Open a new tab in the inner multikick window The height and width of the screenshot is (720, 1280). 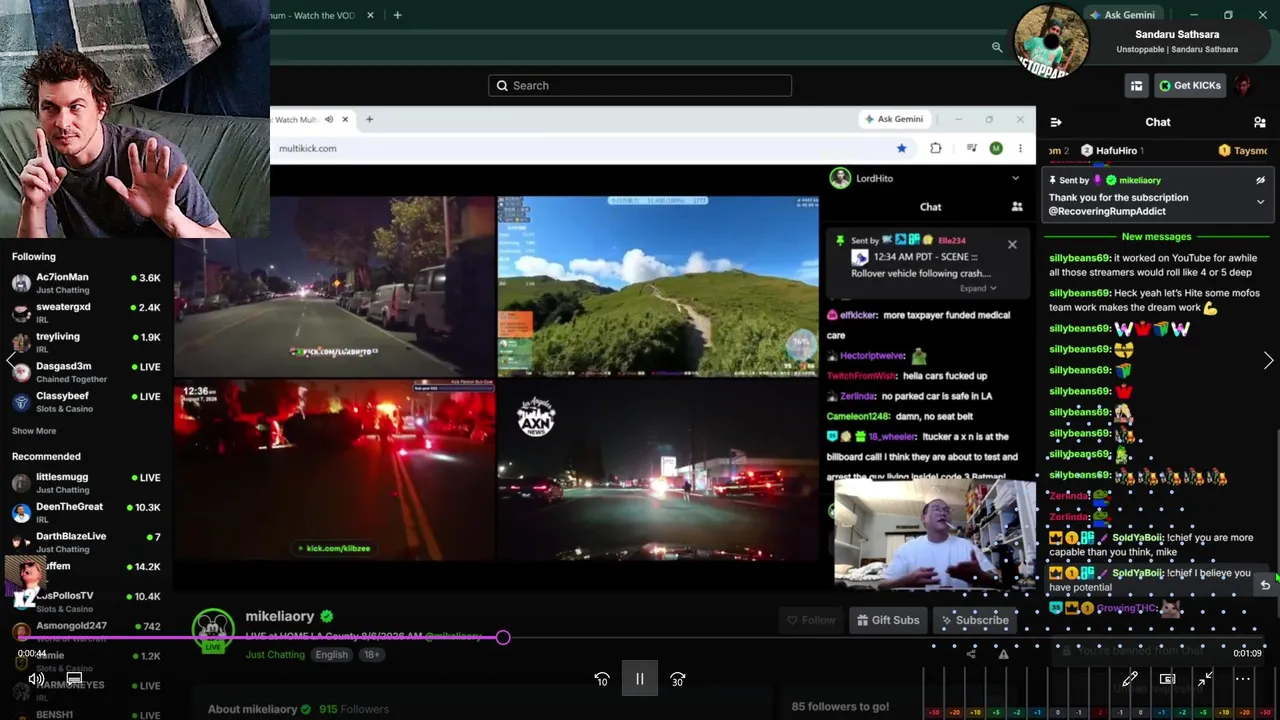click(x=369, y=119)
